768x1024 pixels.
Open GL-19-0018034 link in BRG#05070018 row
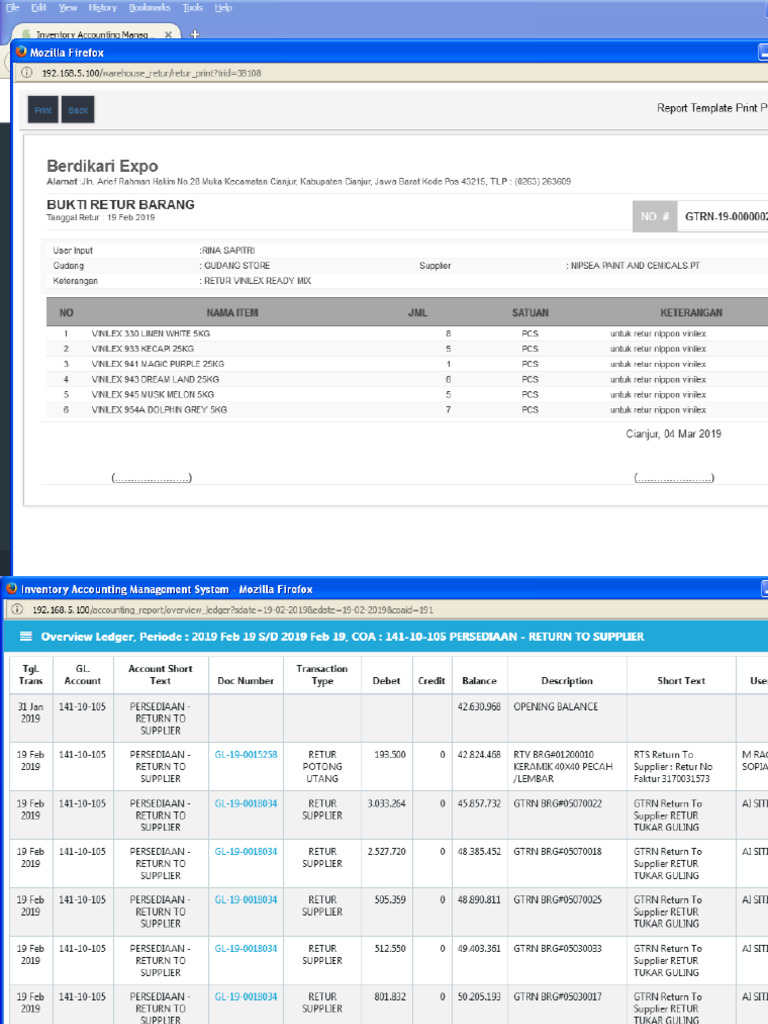point(246,852)
